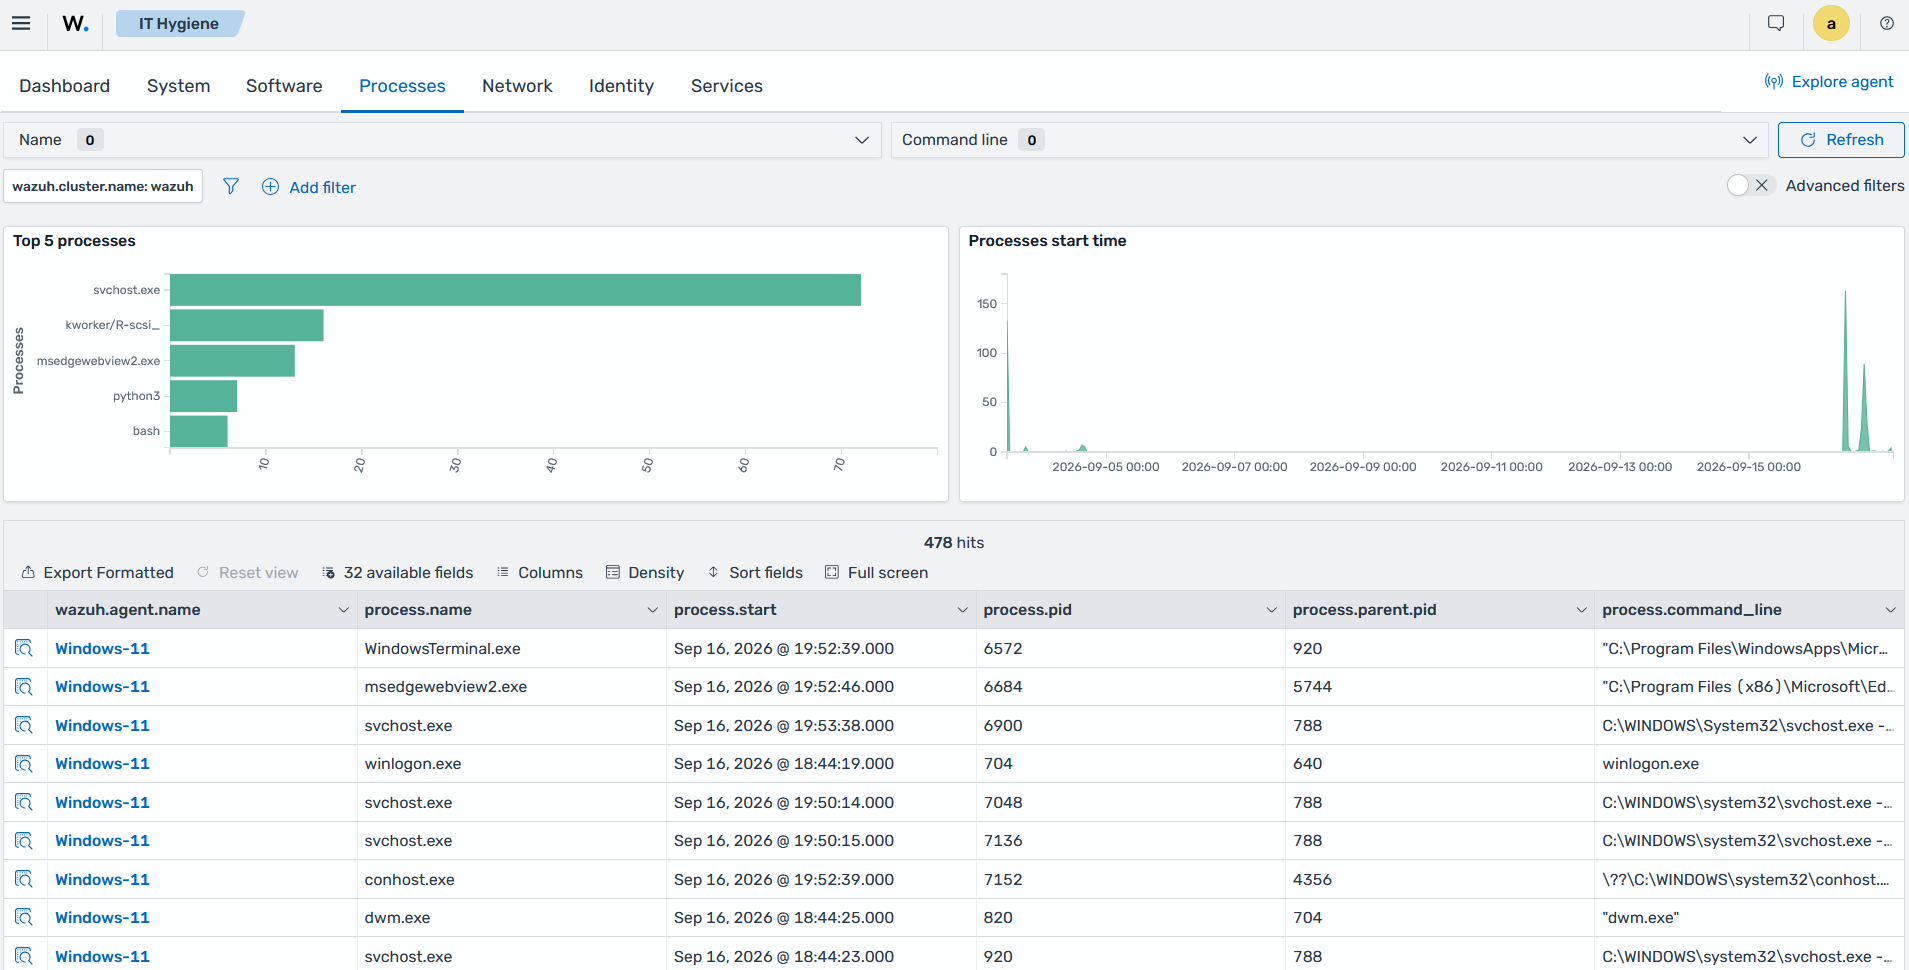Click Export Formatted

pos(97,572)
